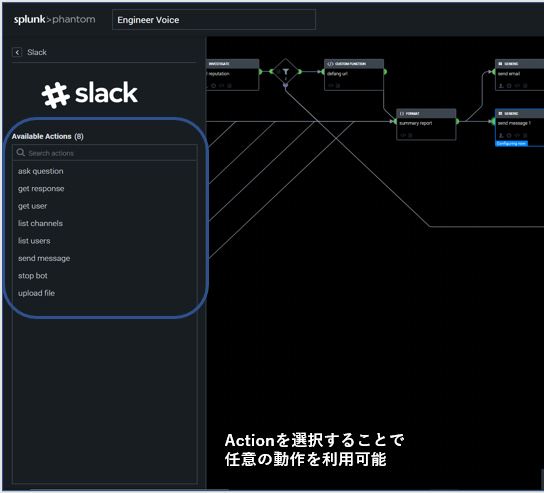Click the search magnifier icon in Available Actions
Screen dimensions: 544x493
click(20, 153)
